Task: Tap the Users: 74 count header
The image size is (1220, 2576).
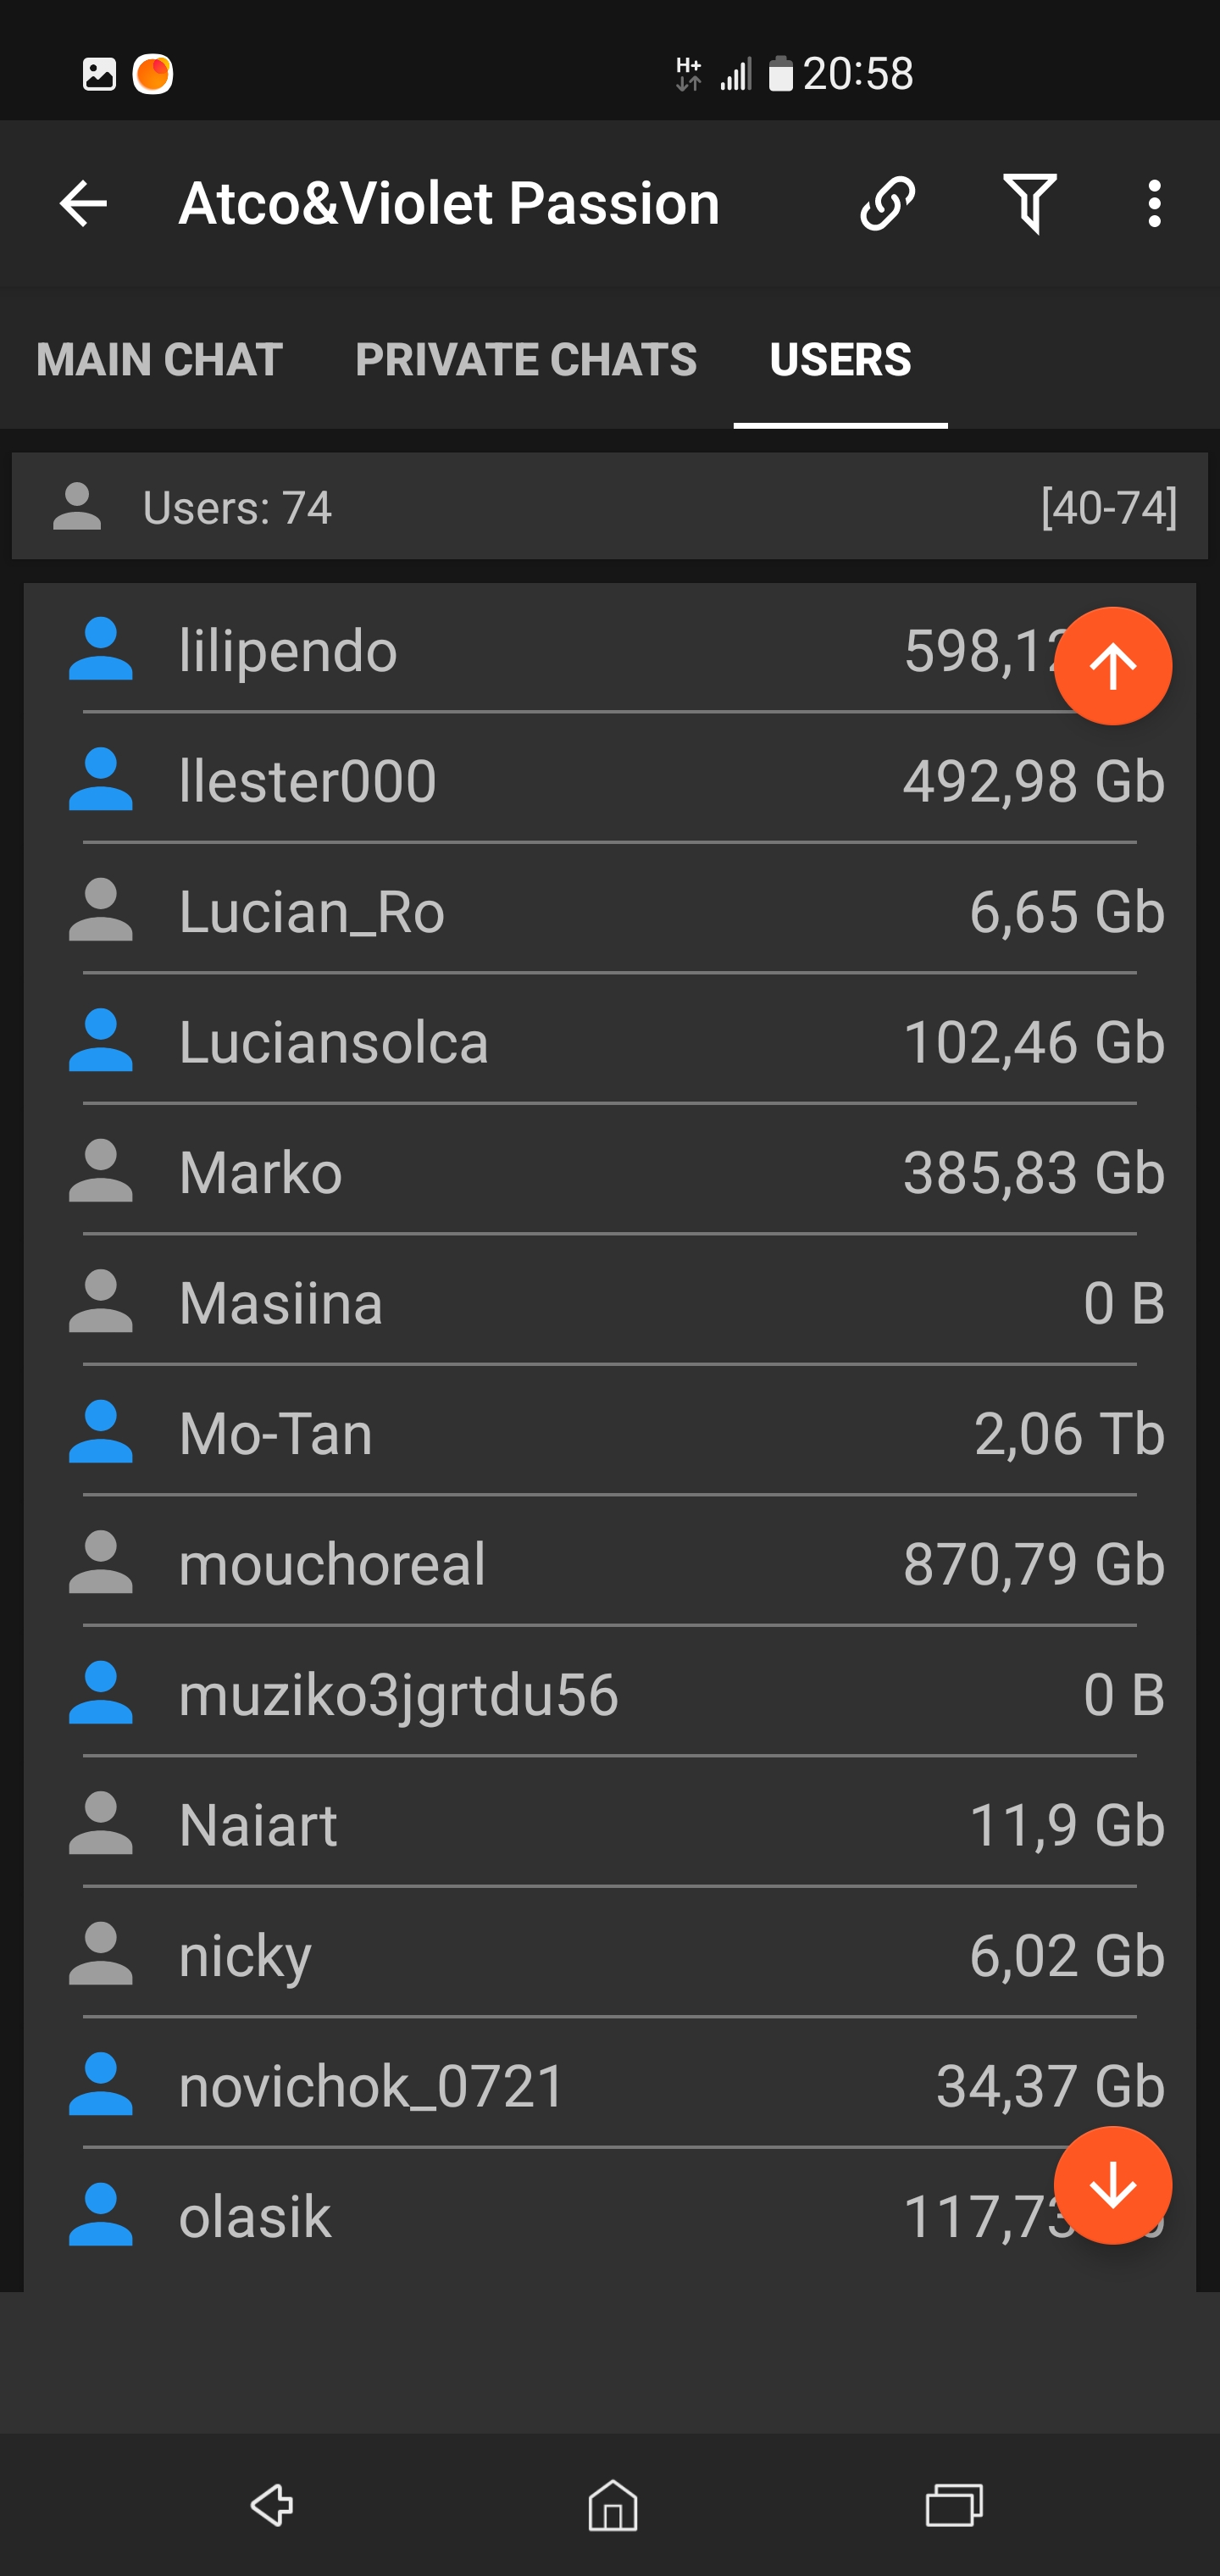Action: pyautogui.click(x=237, y=508)
